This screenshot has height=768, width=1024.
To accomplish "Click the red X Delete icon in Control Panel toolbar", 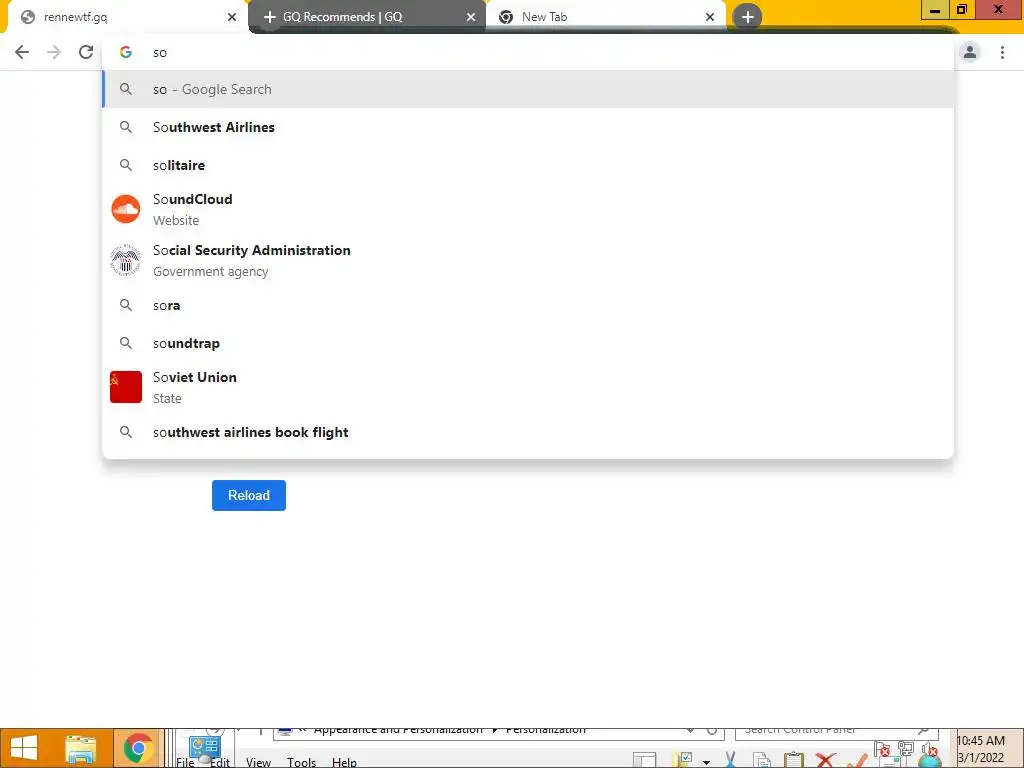I will click(825, 760).
